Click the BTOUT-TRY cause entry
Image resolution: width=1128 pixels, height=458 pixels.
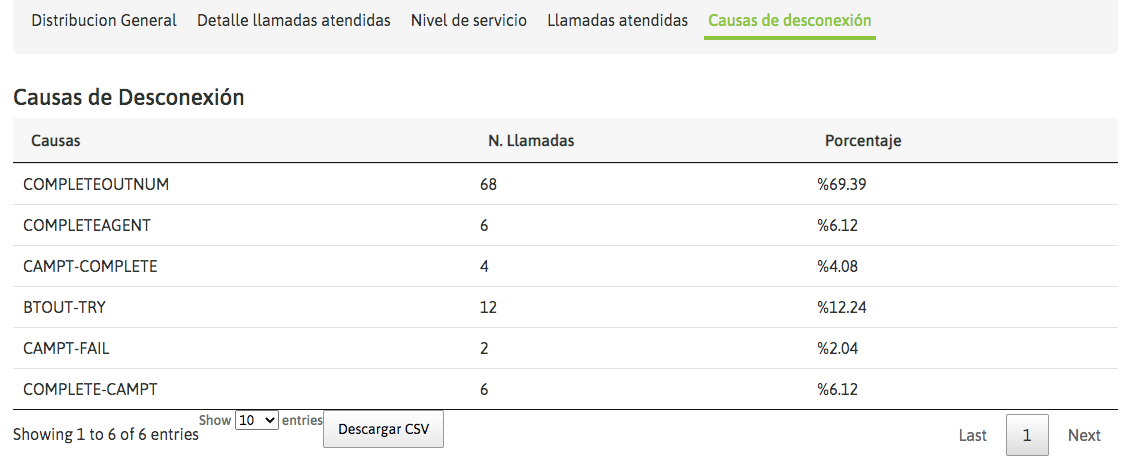point(64,307)
